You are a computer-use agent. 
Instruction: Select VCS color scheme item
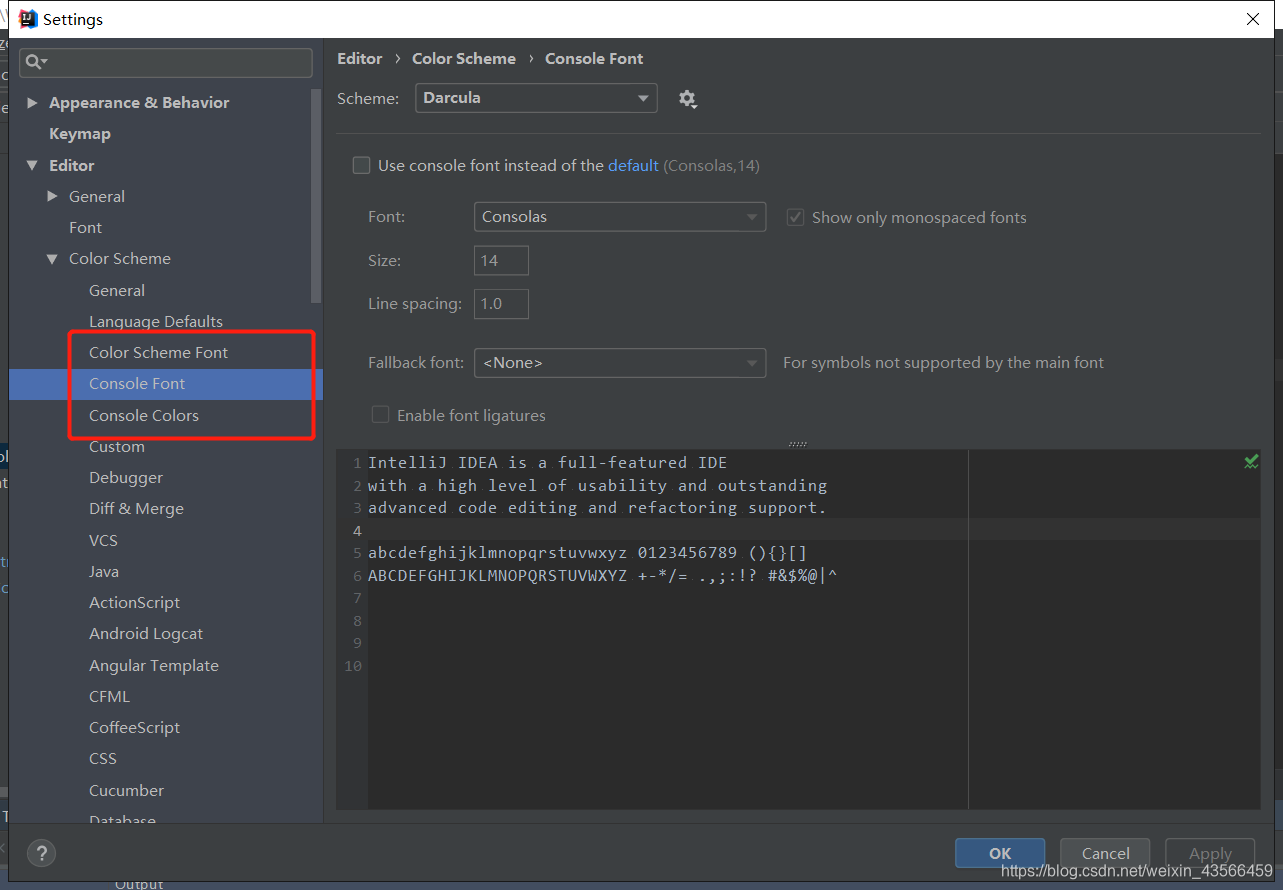(103, 540)
